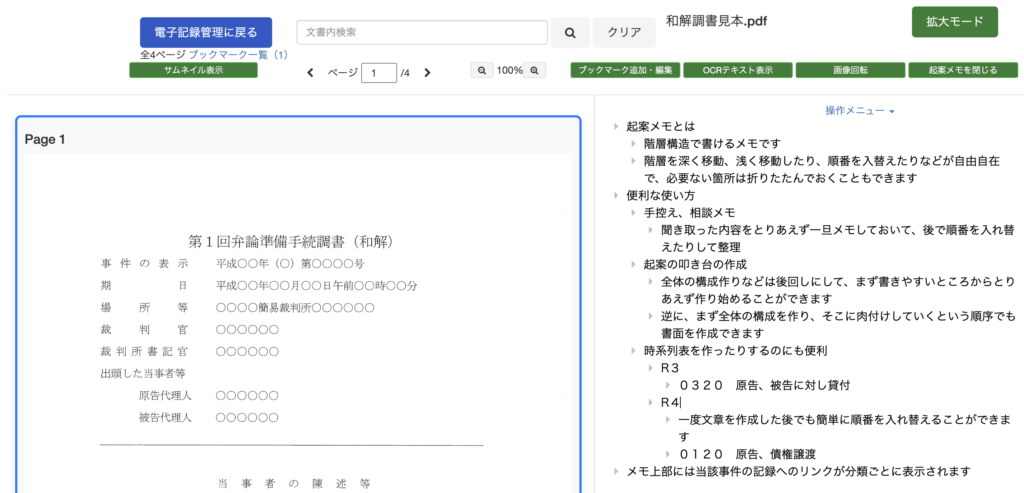Go to previous page with left chevron
The width and height of the screenshot is (1024, 493).
[x=310, y=73]
